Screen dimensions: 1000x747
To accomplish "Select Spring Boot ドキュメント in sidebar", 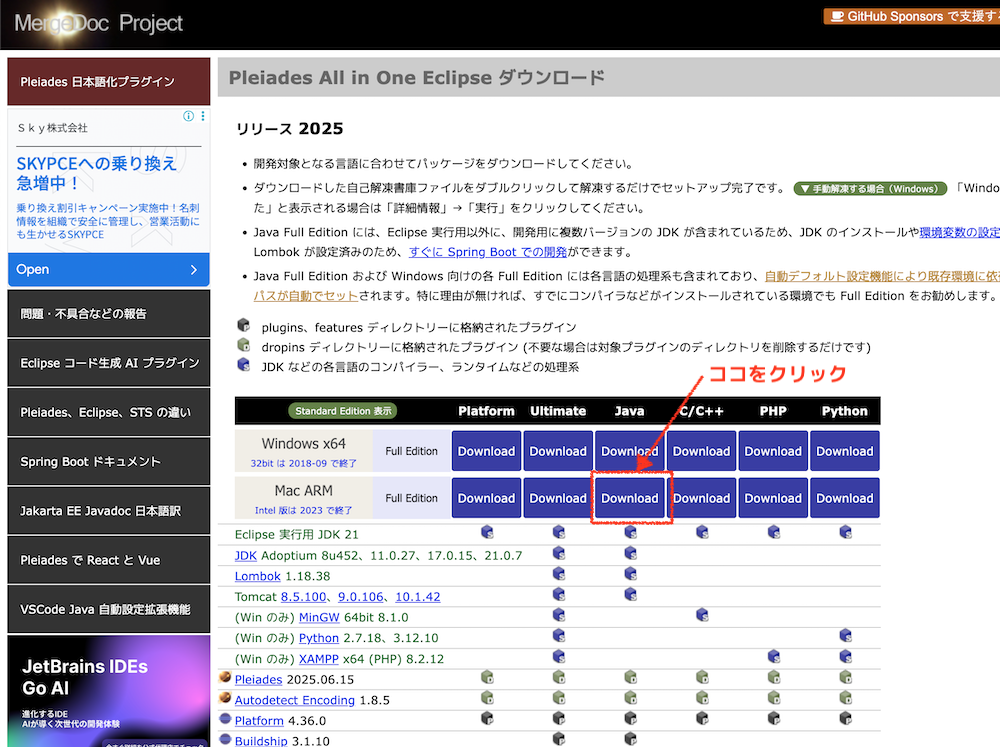I will click(x=109, y=462).
